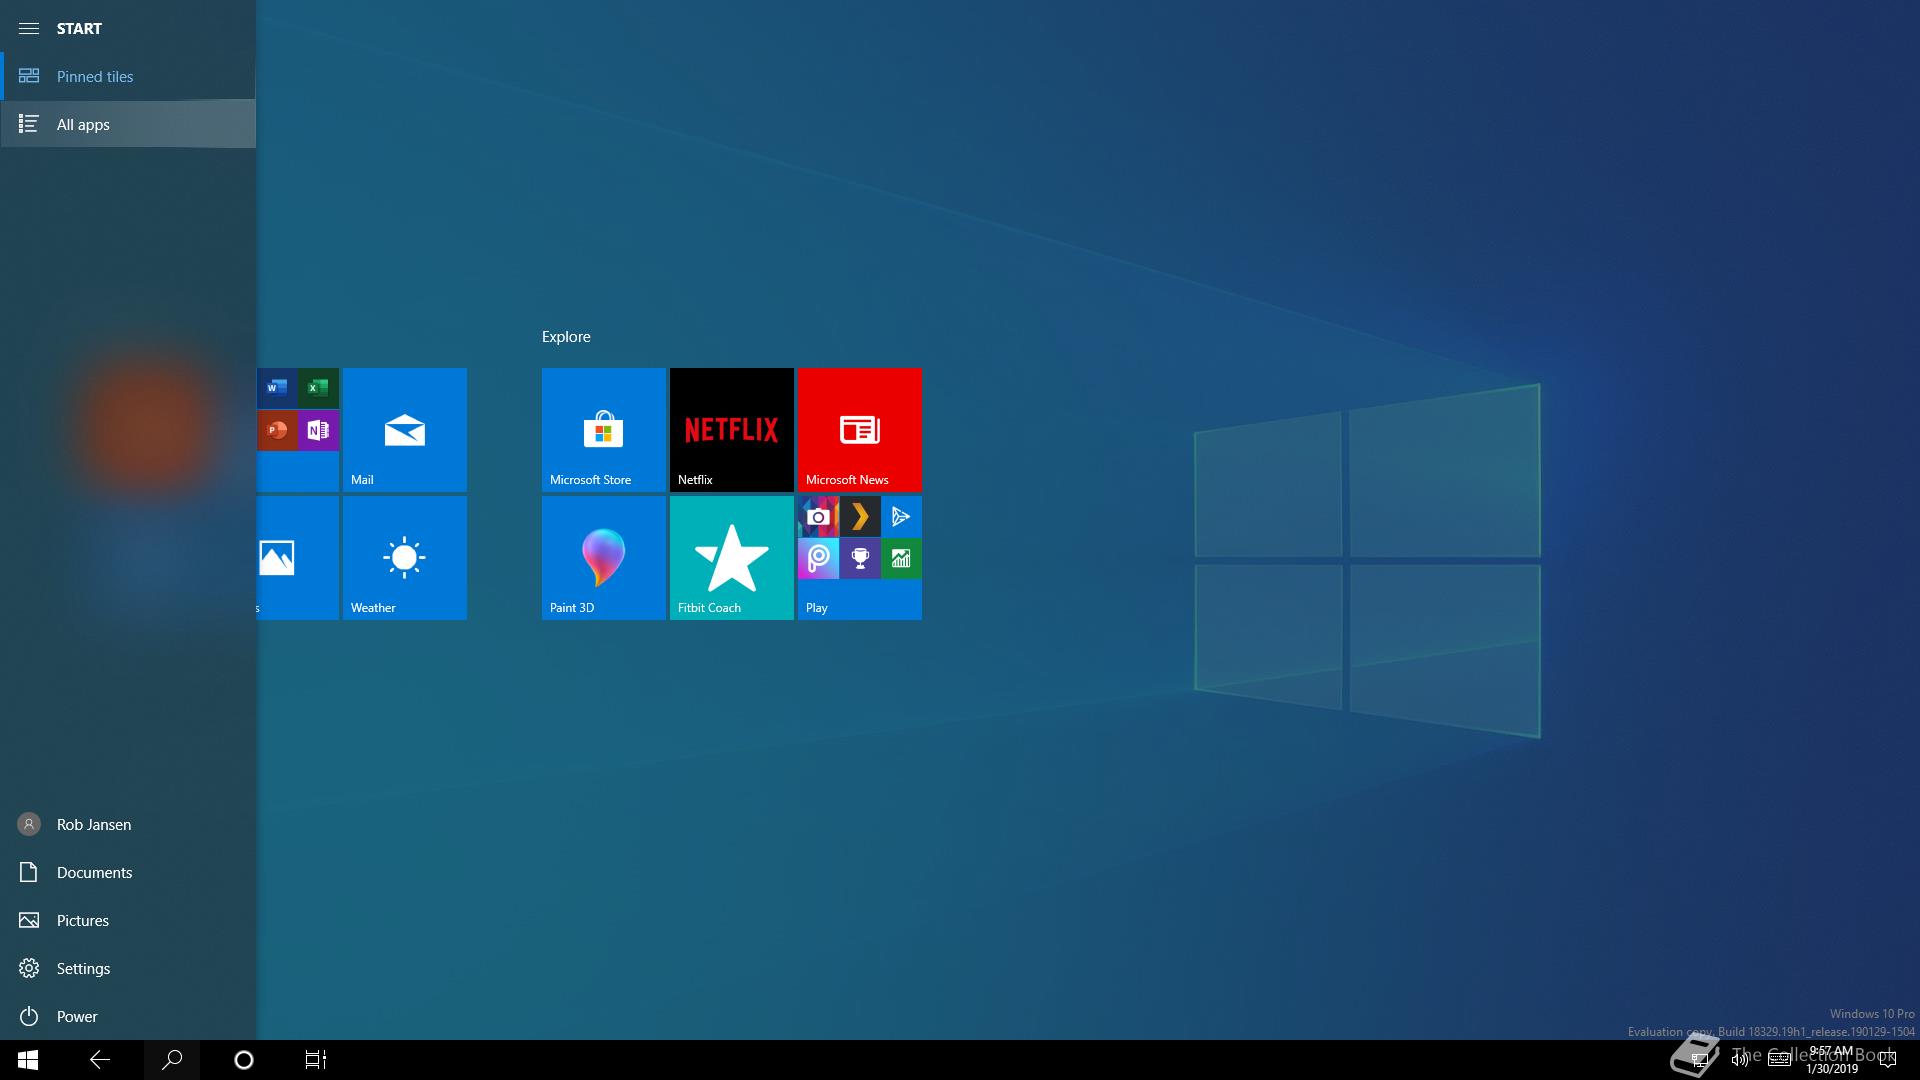Screen dimensions: 1920x1080
Task: Open Search from the taskbar
Action: tap(172, 1060)
